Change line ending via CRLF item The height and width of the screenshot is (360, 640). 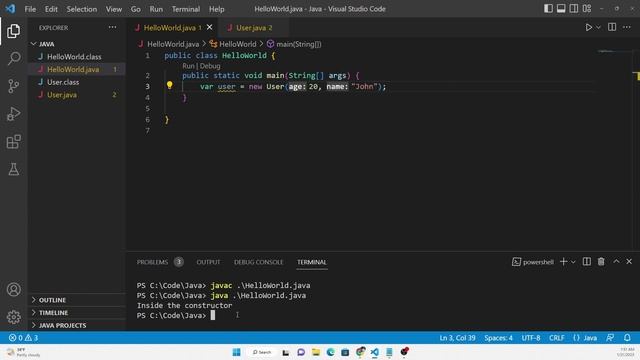[556, 338]
